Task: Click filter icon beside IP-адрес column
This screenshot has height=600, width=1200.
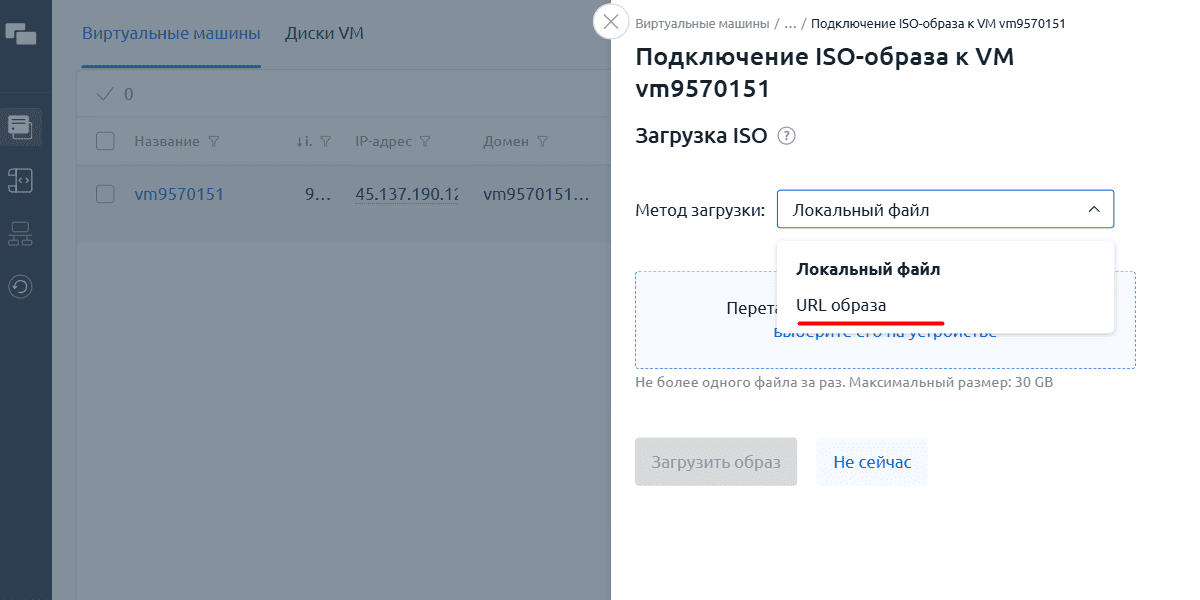Action: (425, 142)
